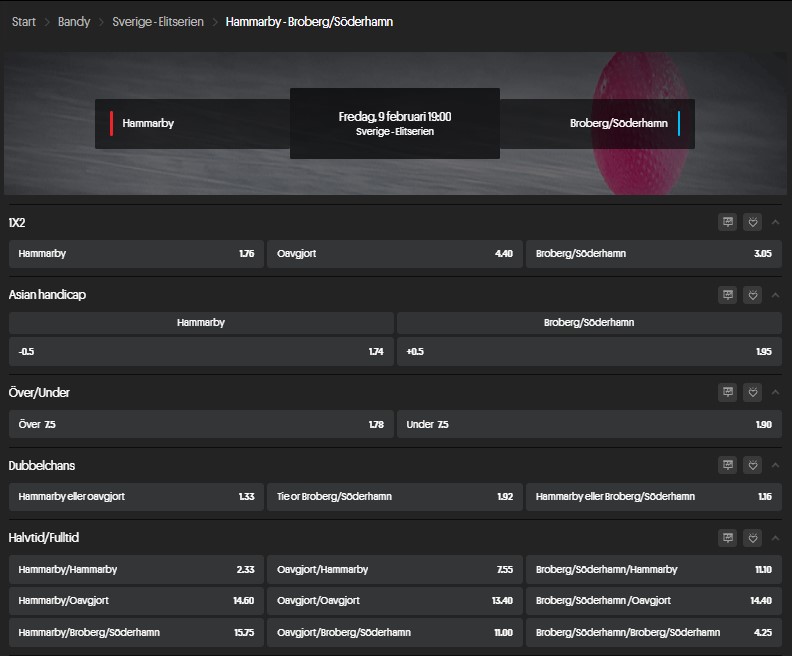Click the Över/Under section heading
Screen dimensions: 792x656
(x=39, y=392)
